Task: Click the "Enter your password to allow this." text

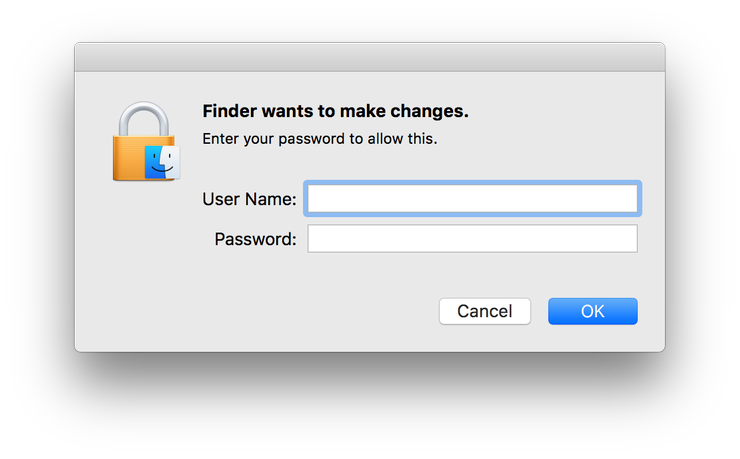Action: (x=320, y=139)
